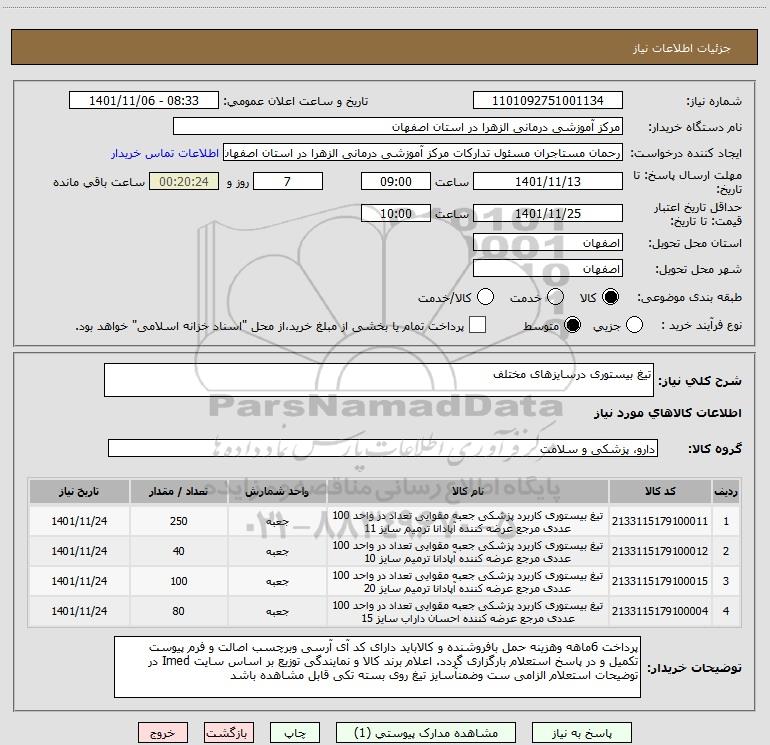Click need date in row 4
The height and width of the screenshot is (745, 770).
click(79, 611)
